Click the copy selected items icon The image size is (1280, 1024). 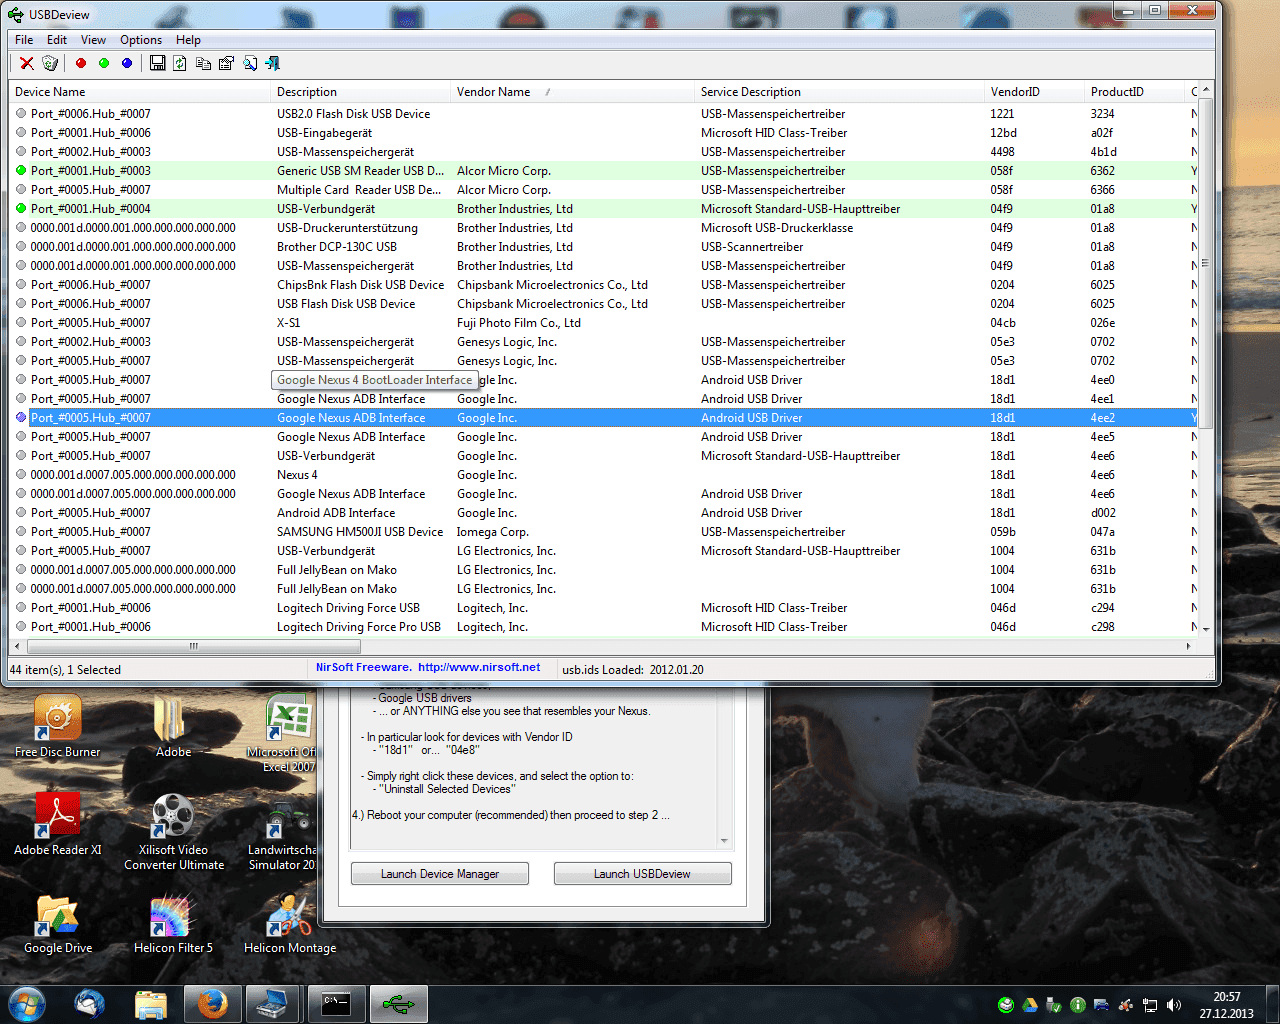(x=203, y=63)
